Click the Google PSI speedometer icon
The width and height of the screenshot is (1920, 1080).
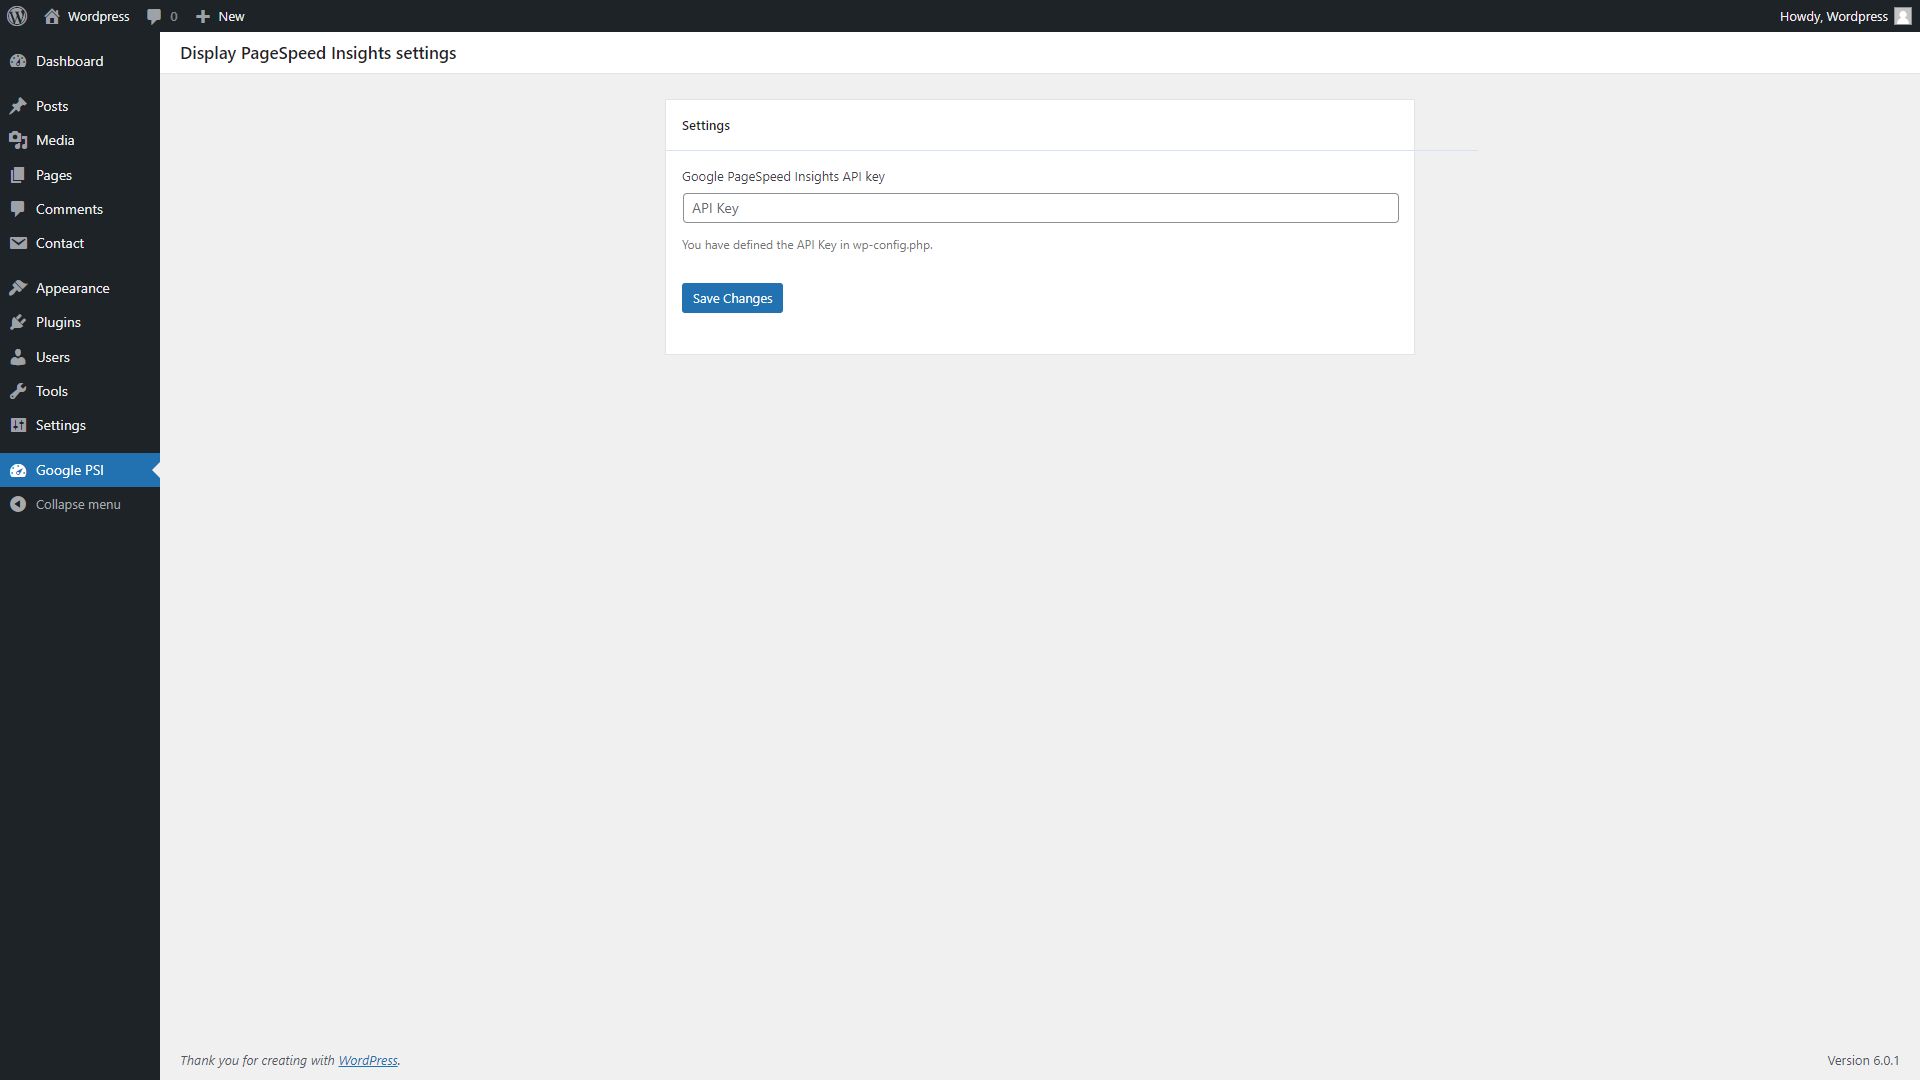tap(18, 470)
